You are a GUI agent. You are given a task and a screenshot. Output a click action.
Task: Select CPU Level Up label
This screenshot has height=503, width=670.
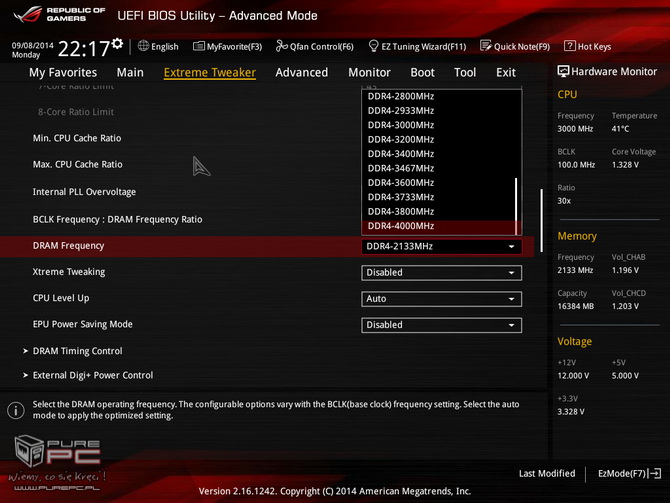click(61, 298)
